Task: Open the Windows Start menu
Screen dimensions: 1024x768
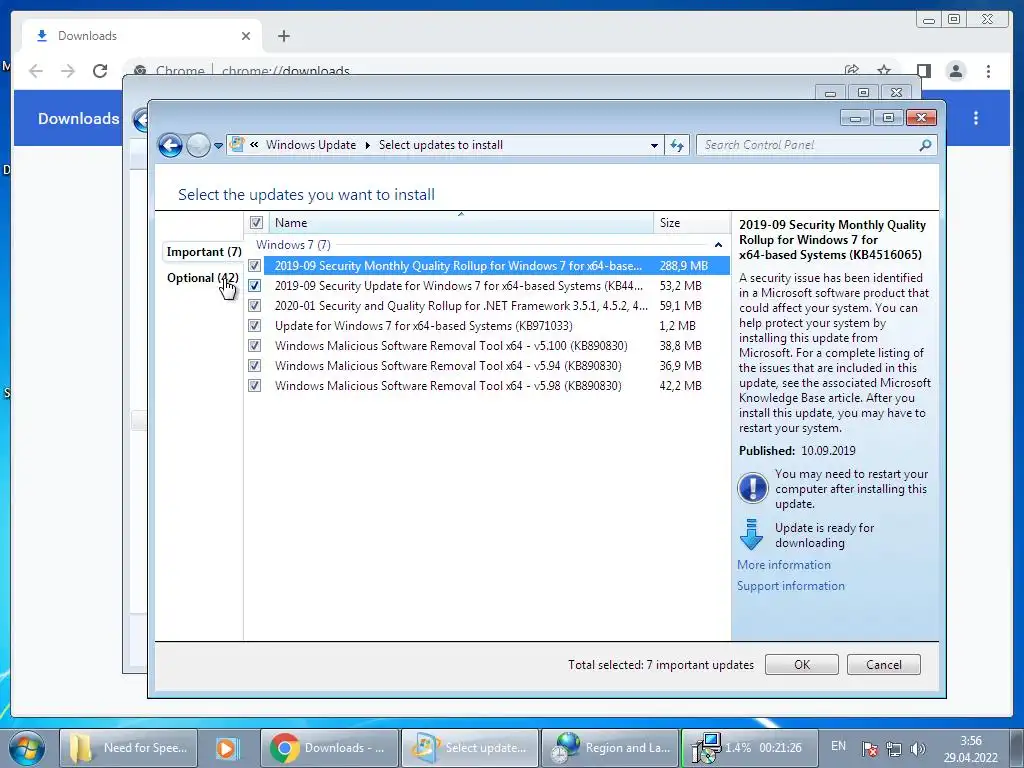Action: tap(27, 748)
